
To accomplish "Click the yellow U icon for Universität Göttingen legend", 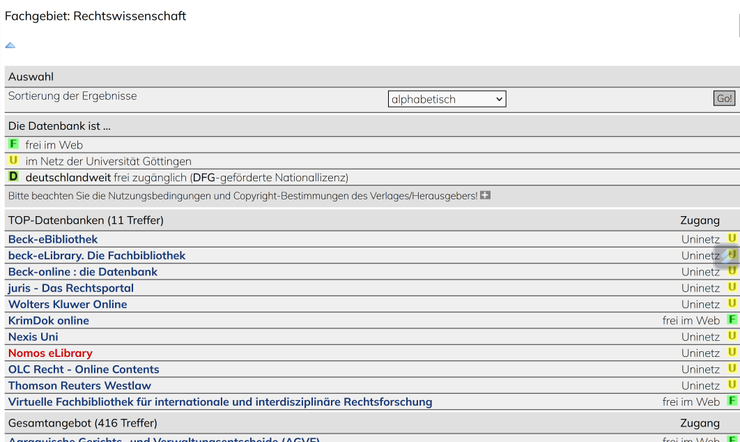I will [13, 160].
